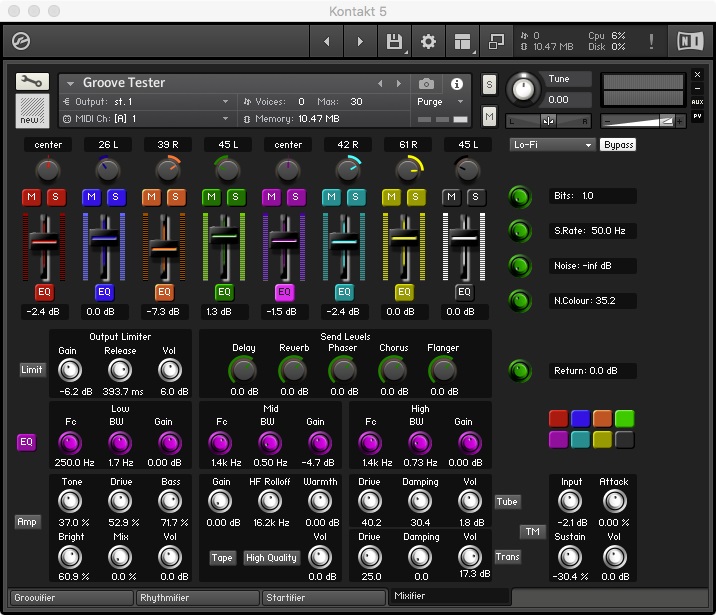
Task: Click the camera snapshot icon
Action: (x=427, y=84)
